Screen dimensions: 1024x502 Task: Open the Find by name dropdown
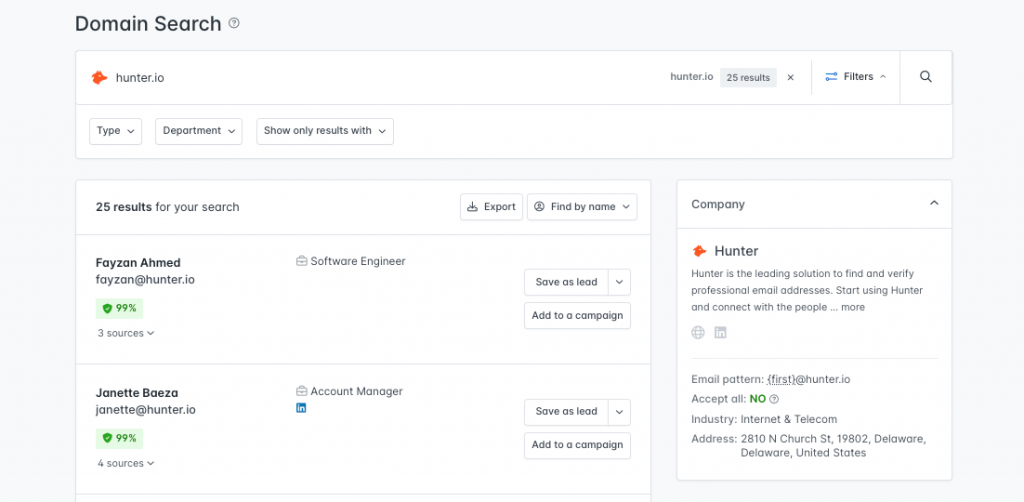(582, 207)
